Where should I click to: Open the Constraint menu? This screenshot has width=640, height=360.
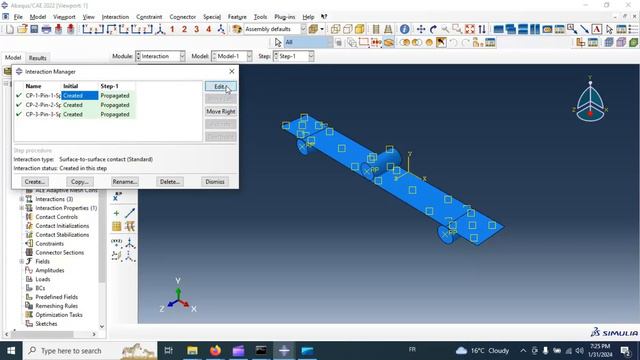149,17
